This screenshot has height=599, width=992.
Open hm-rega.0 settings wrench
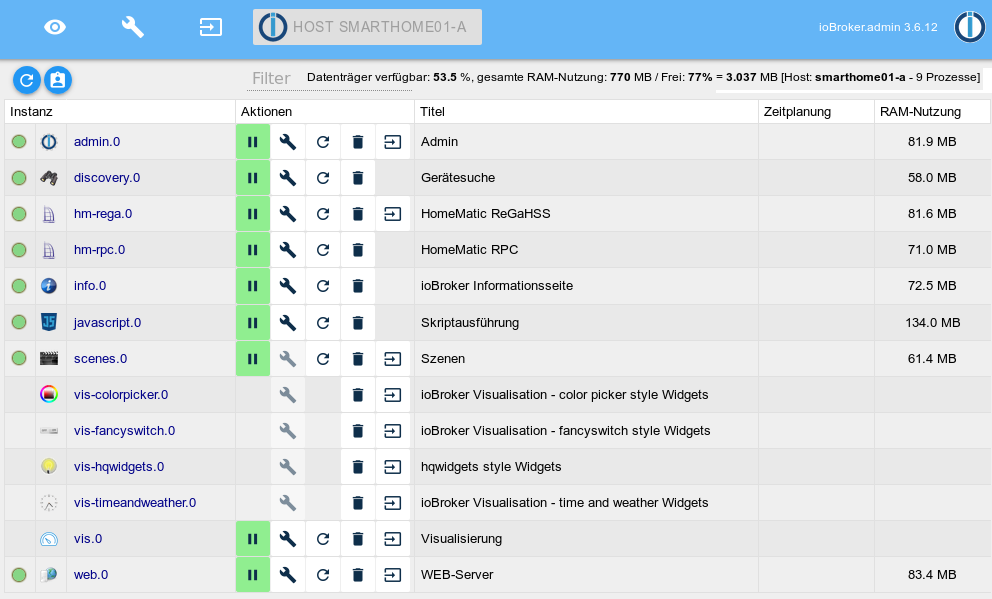tap(288, 214)
